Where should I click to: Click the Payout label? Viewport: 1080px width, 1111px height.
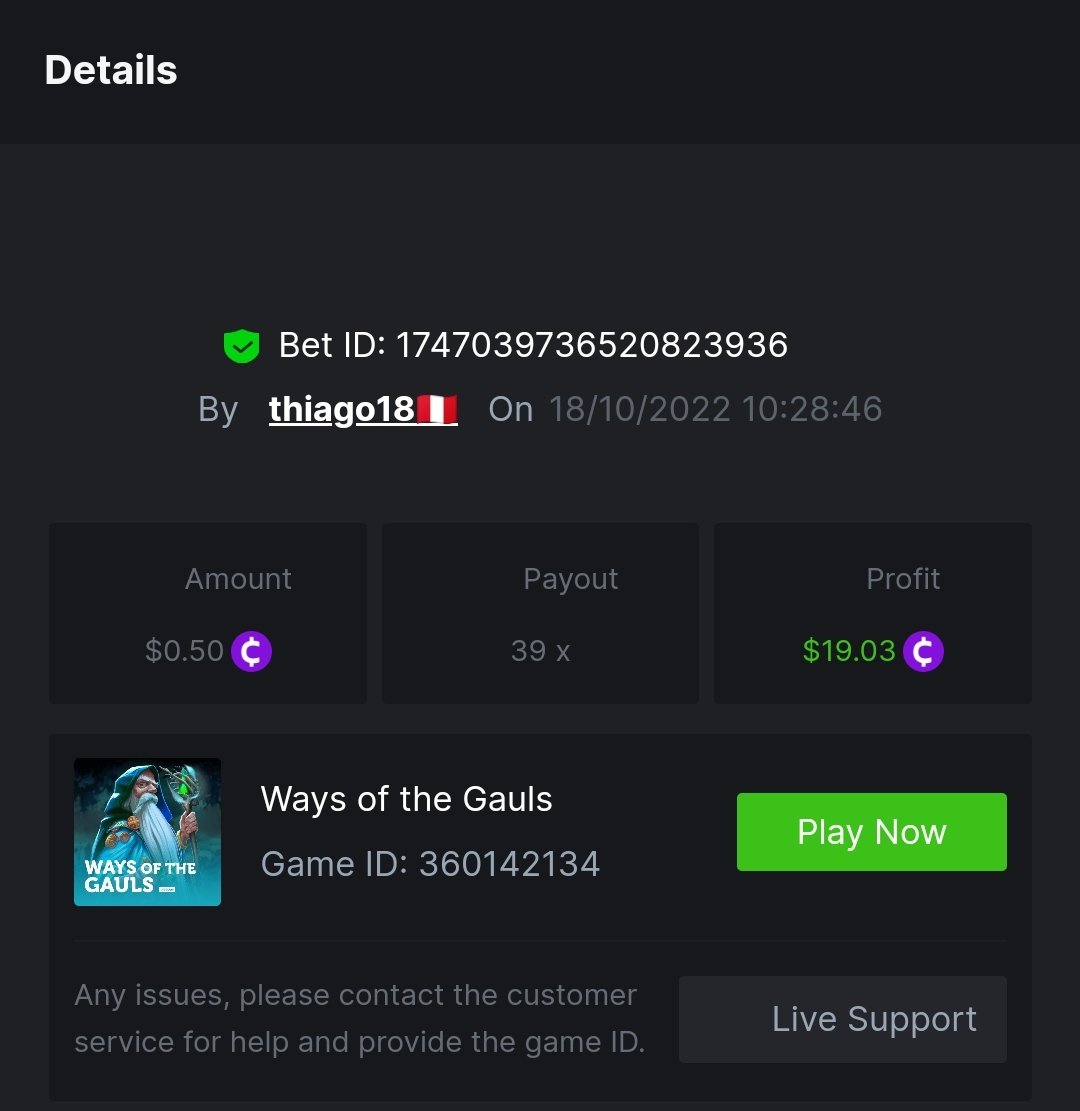570,579
